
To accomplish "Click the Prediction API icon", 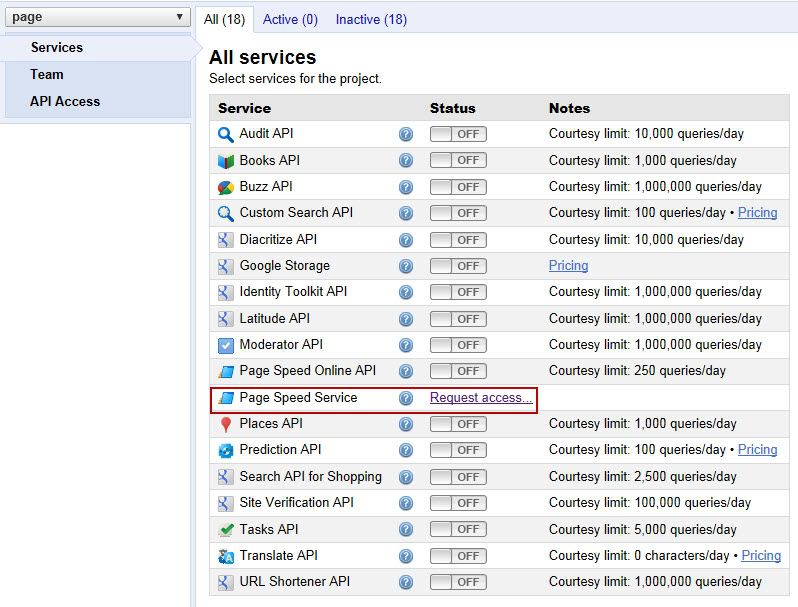I will coord(225,451).
